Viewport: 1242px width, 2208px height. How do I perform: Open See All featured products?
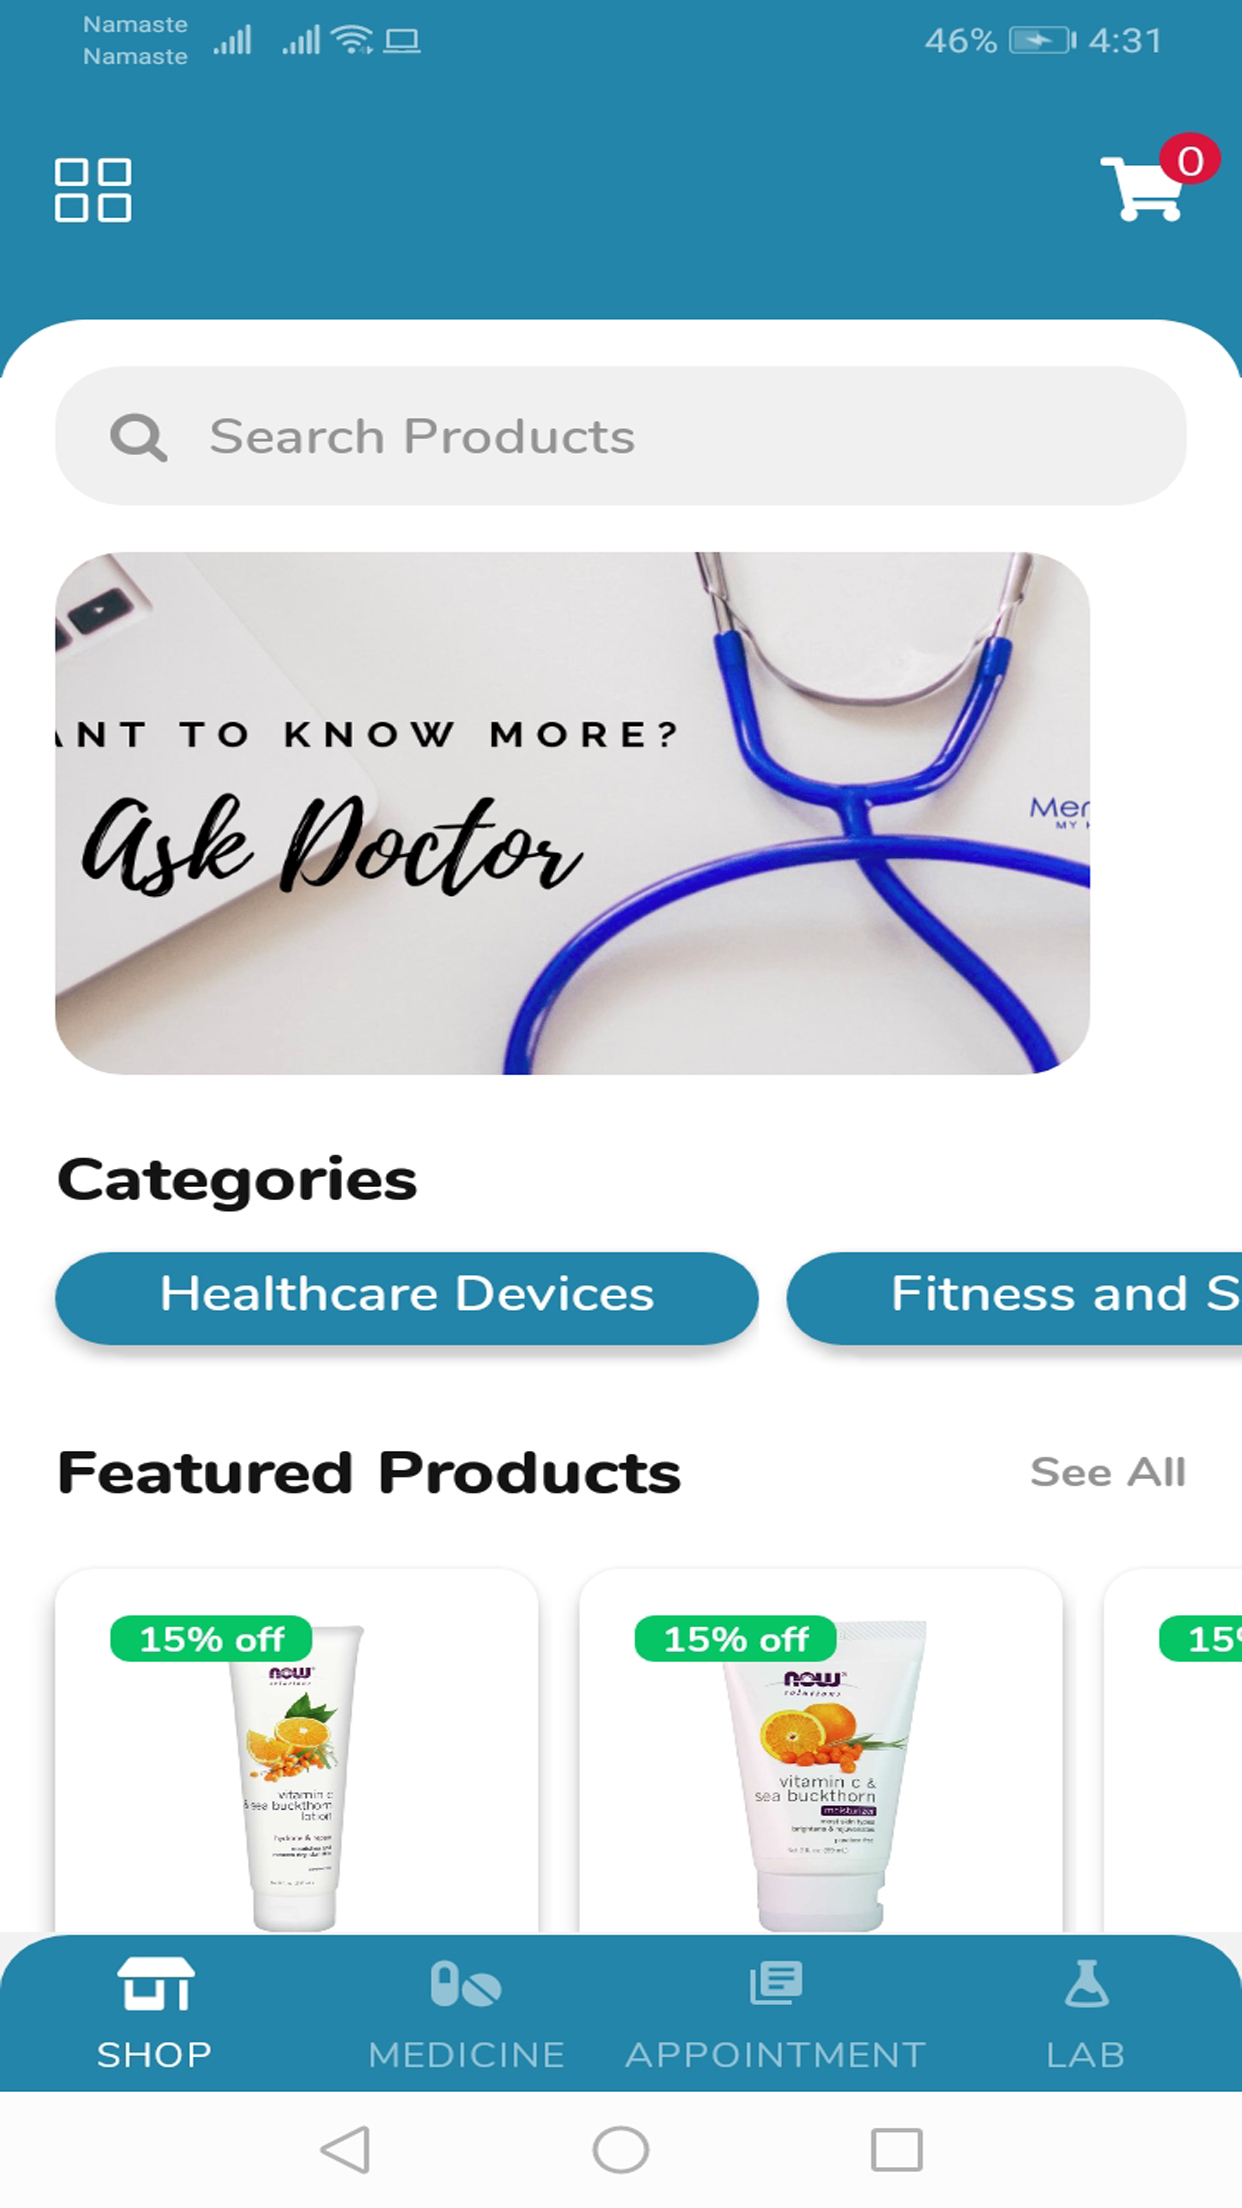click(1108, 1472)
